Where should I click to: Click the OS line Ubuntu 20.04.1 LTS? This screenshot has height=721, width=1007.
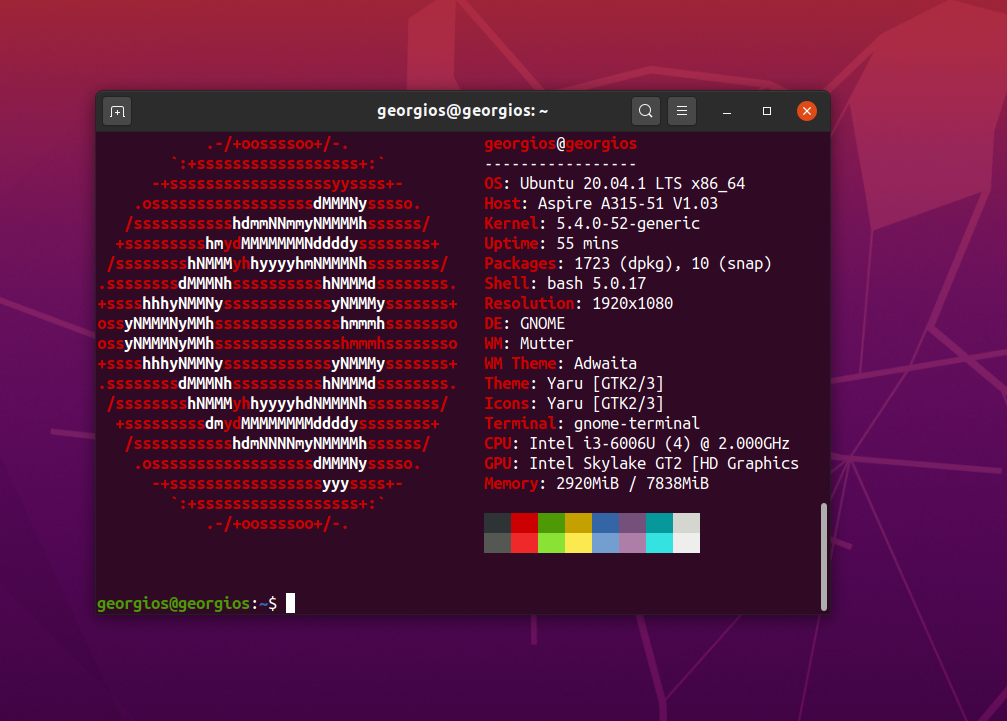(615, 184)
